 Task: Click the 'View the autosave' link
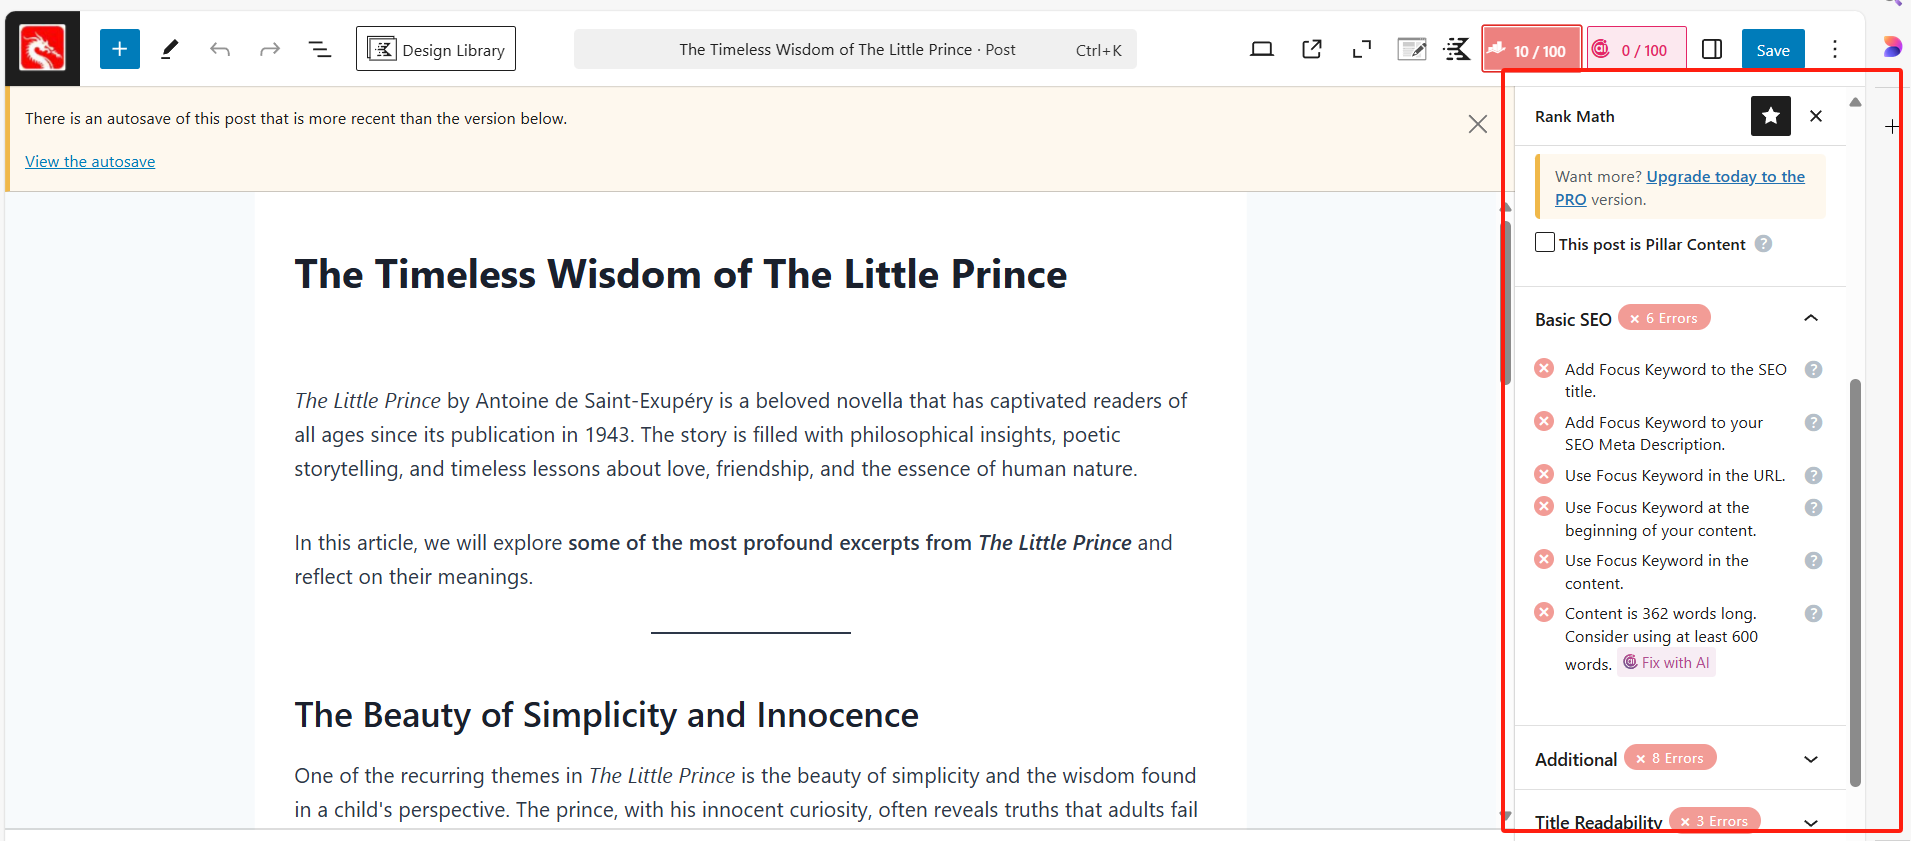pos(90,162)
